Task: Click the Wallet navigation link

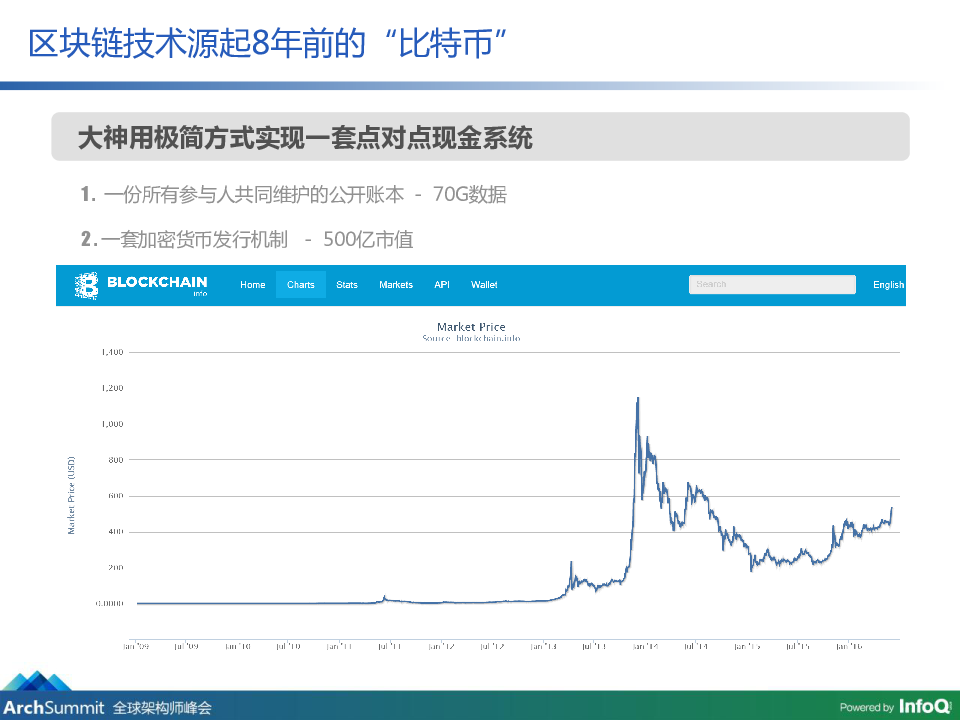Action: point(484,285)
